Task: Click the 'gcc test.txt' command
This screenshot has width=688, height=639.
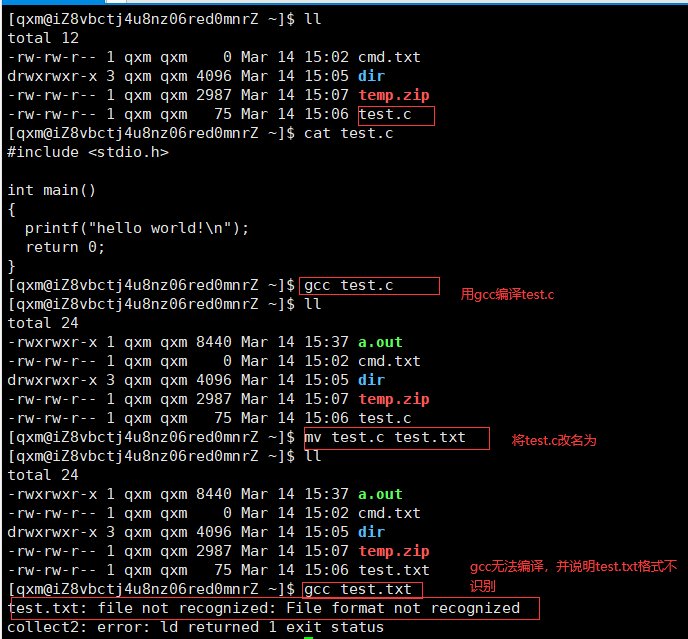Action: (358, 589)
